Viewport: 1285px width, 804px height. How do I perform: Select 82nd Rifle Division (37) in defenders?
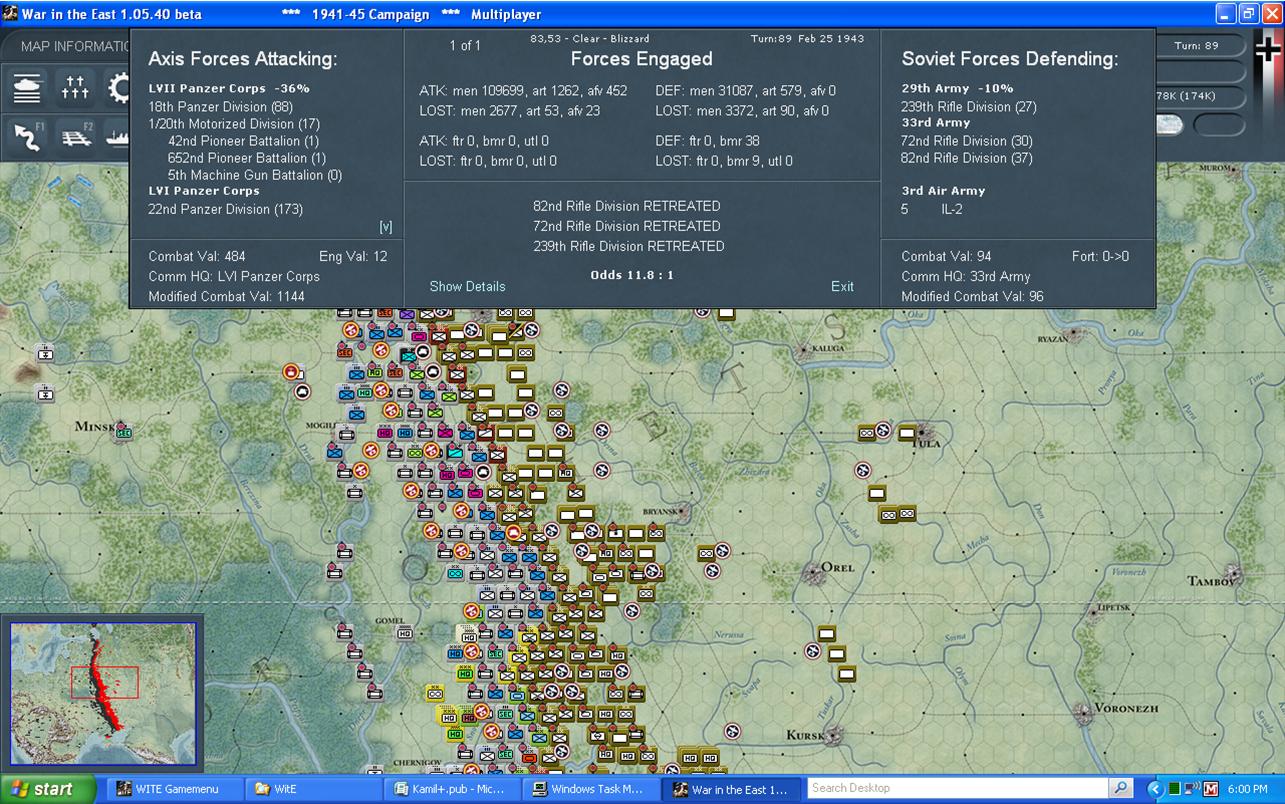[x=967, y=158]
